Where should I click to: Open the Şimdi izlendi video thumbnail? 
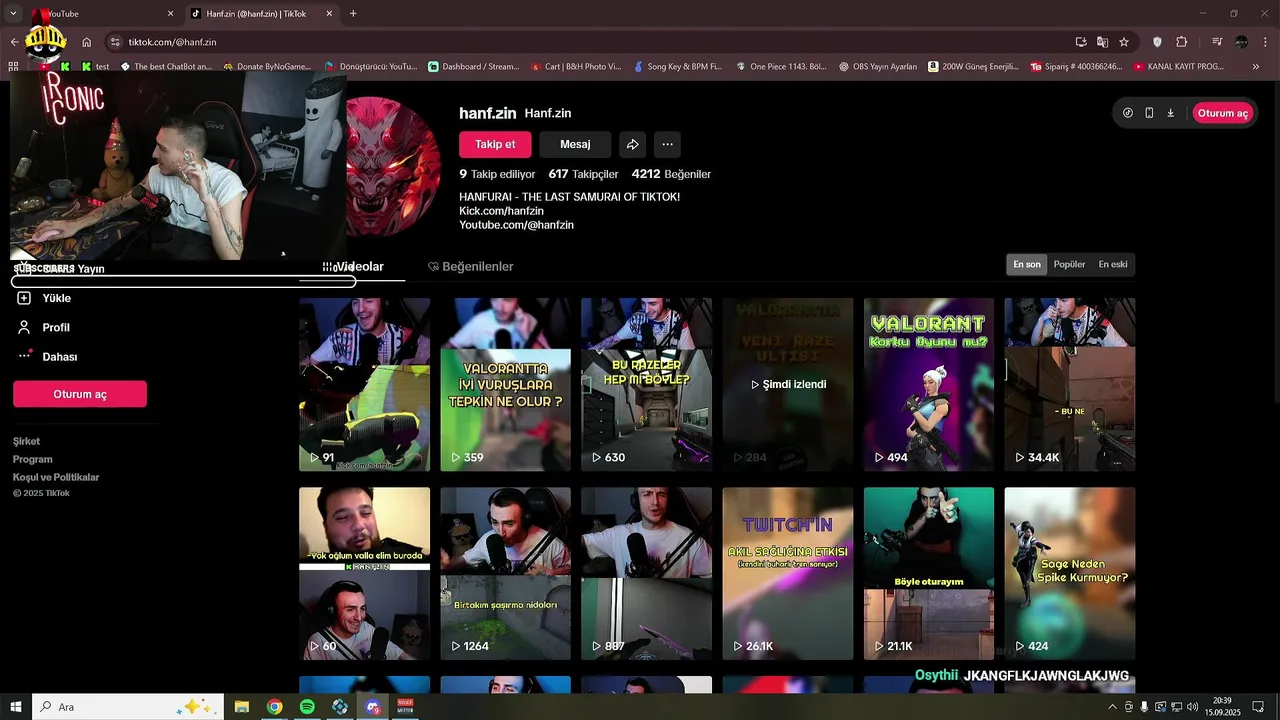click(x=788, y=384)
